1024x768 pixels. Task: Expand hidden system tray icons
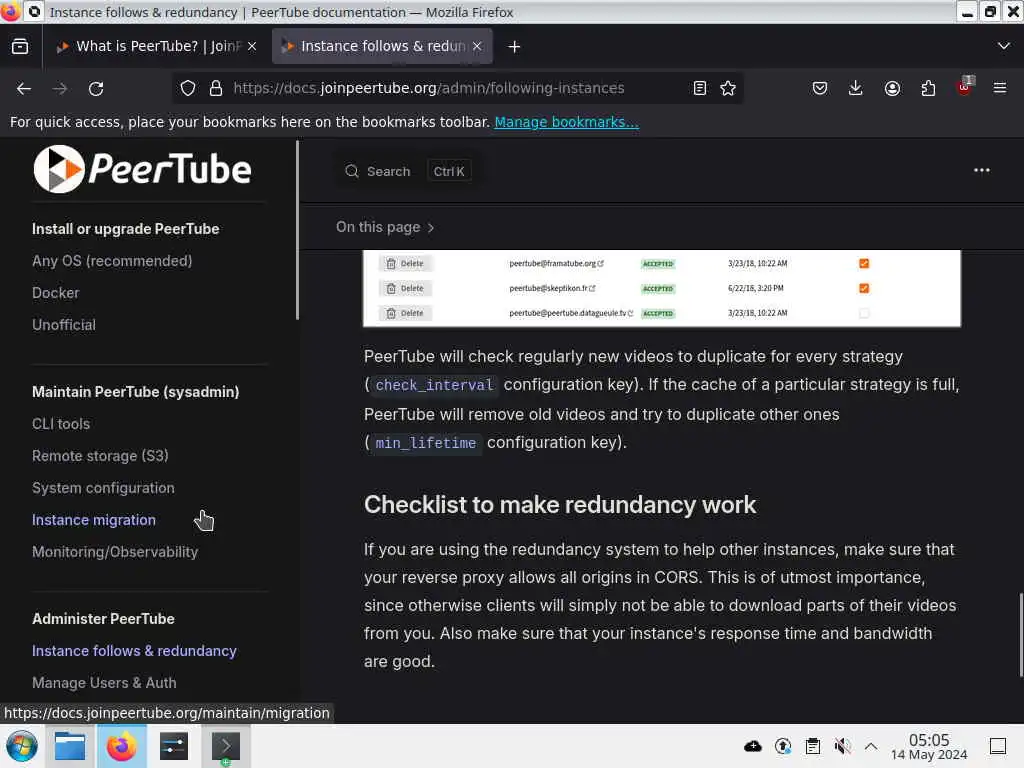click(871, 746)
